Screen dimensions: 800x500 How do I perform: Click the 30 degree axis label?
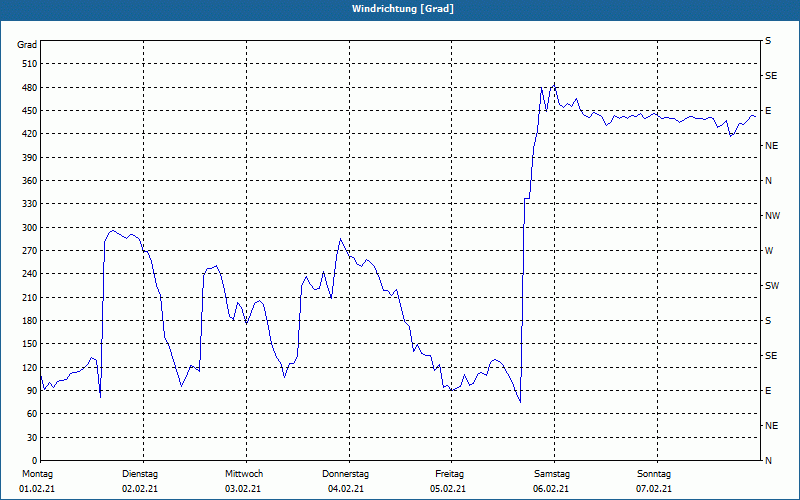click(32, 437)
